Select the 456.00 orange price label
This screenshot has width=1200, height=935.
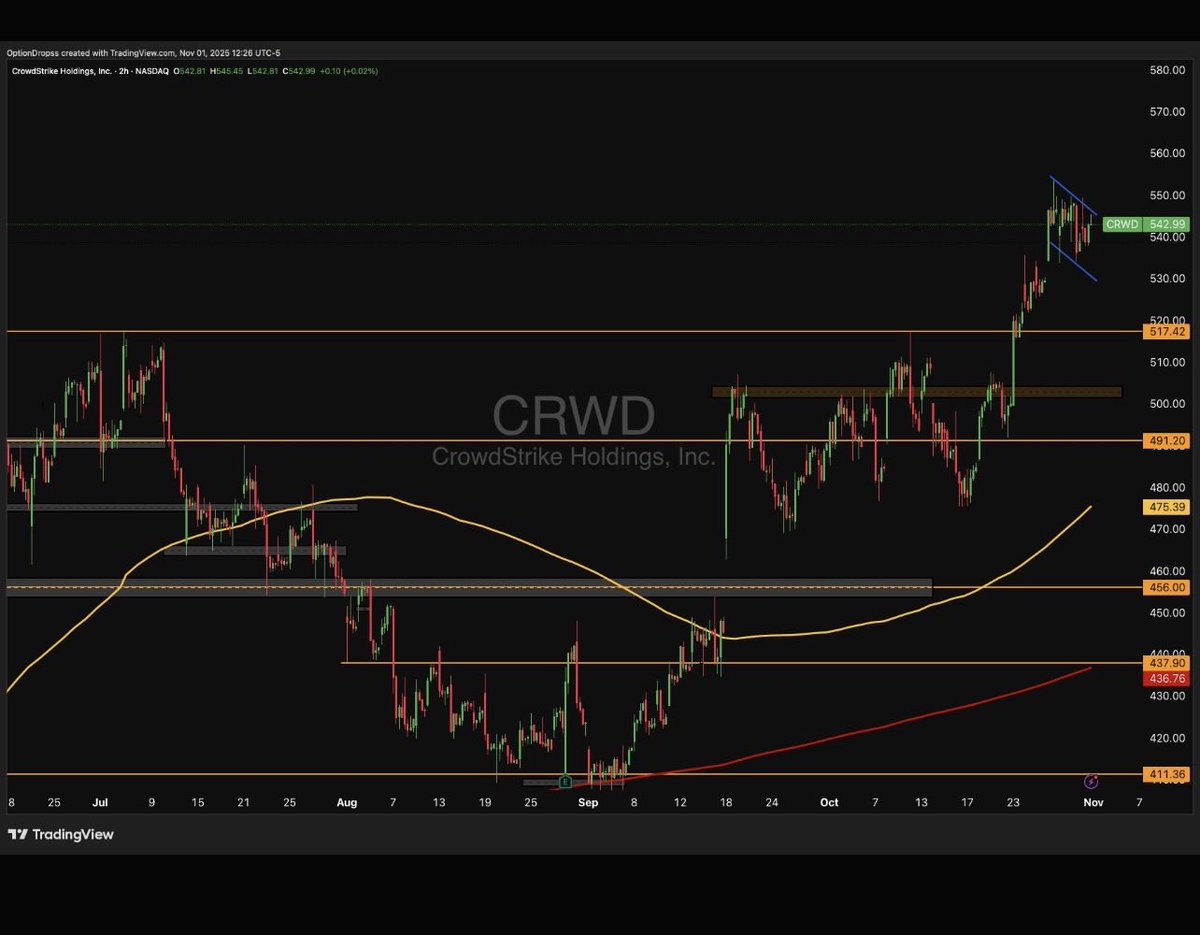1165,588
